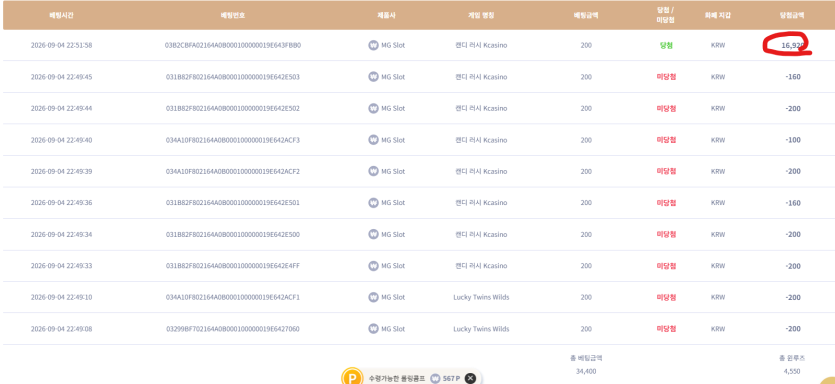Click the MG Slot W icon for bet ending E642ACF2

tap(373, 171)
